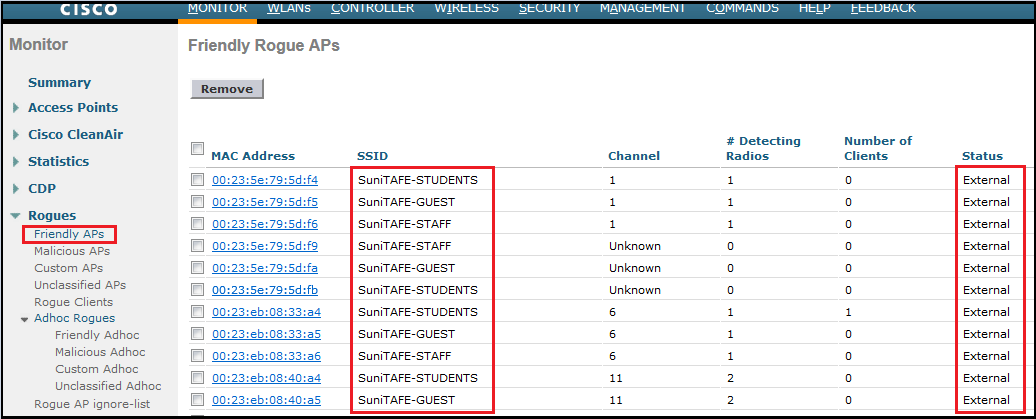Click MAC address link 00:23:eb:08:33:a6
This screenshot has height=419, width=1036.
click(x=266, y=356)
